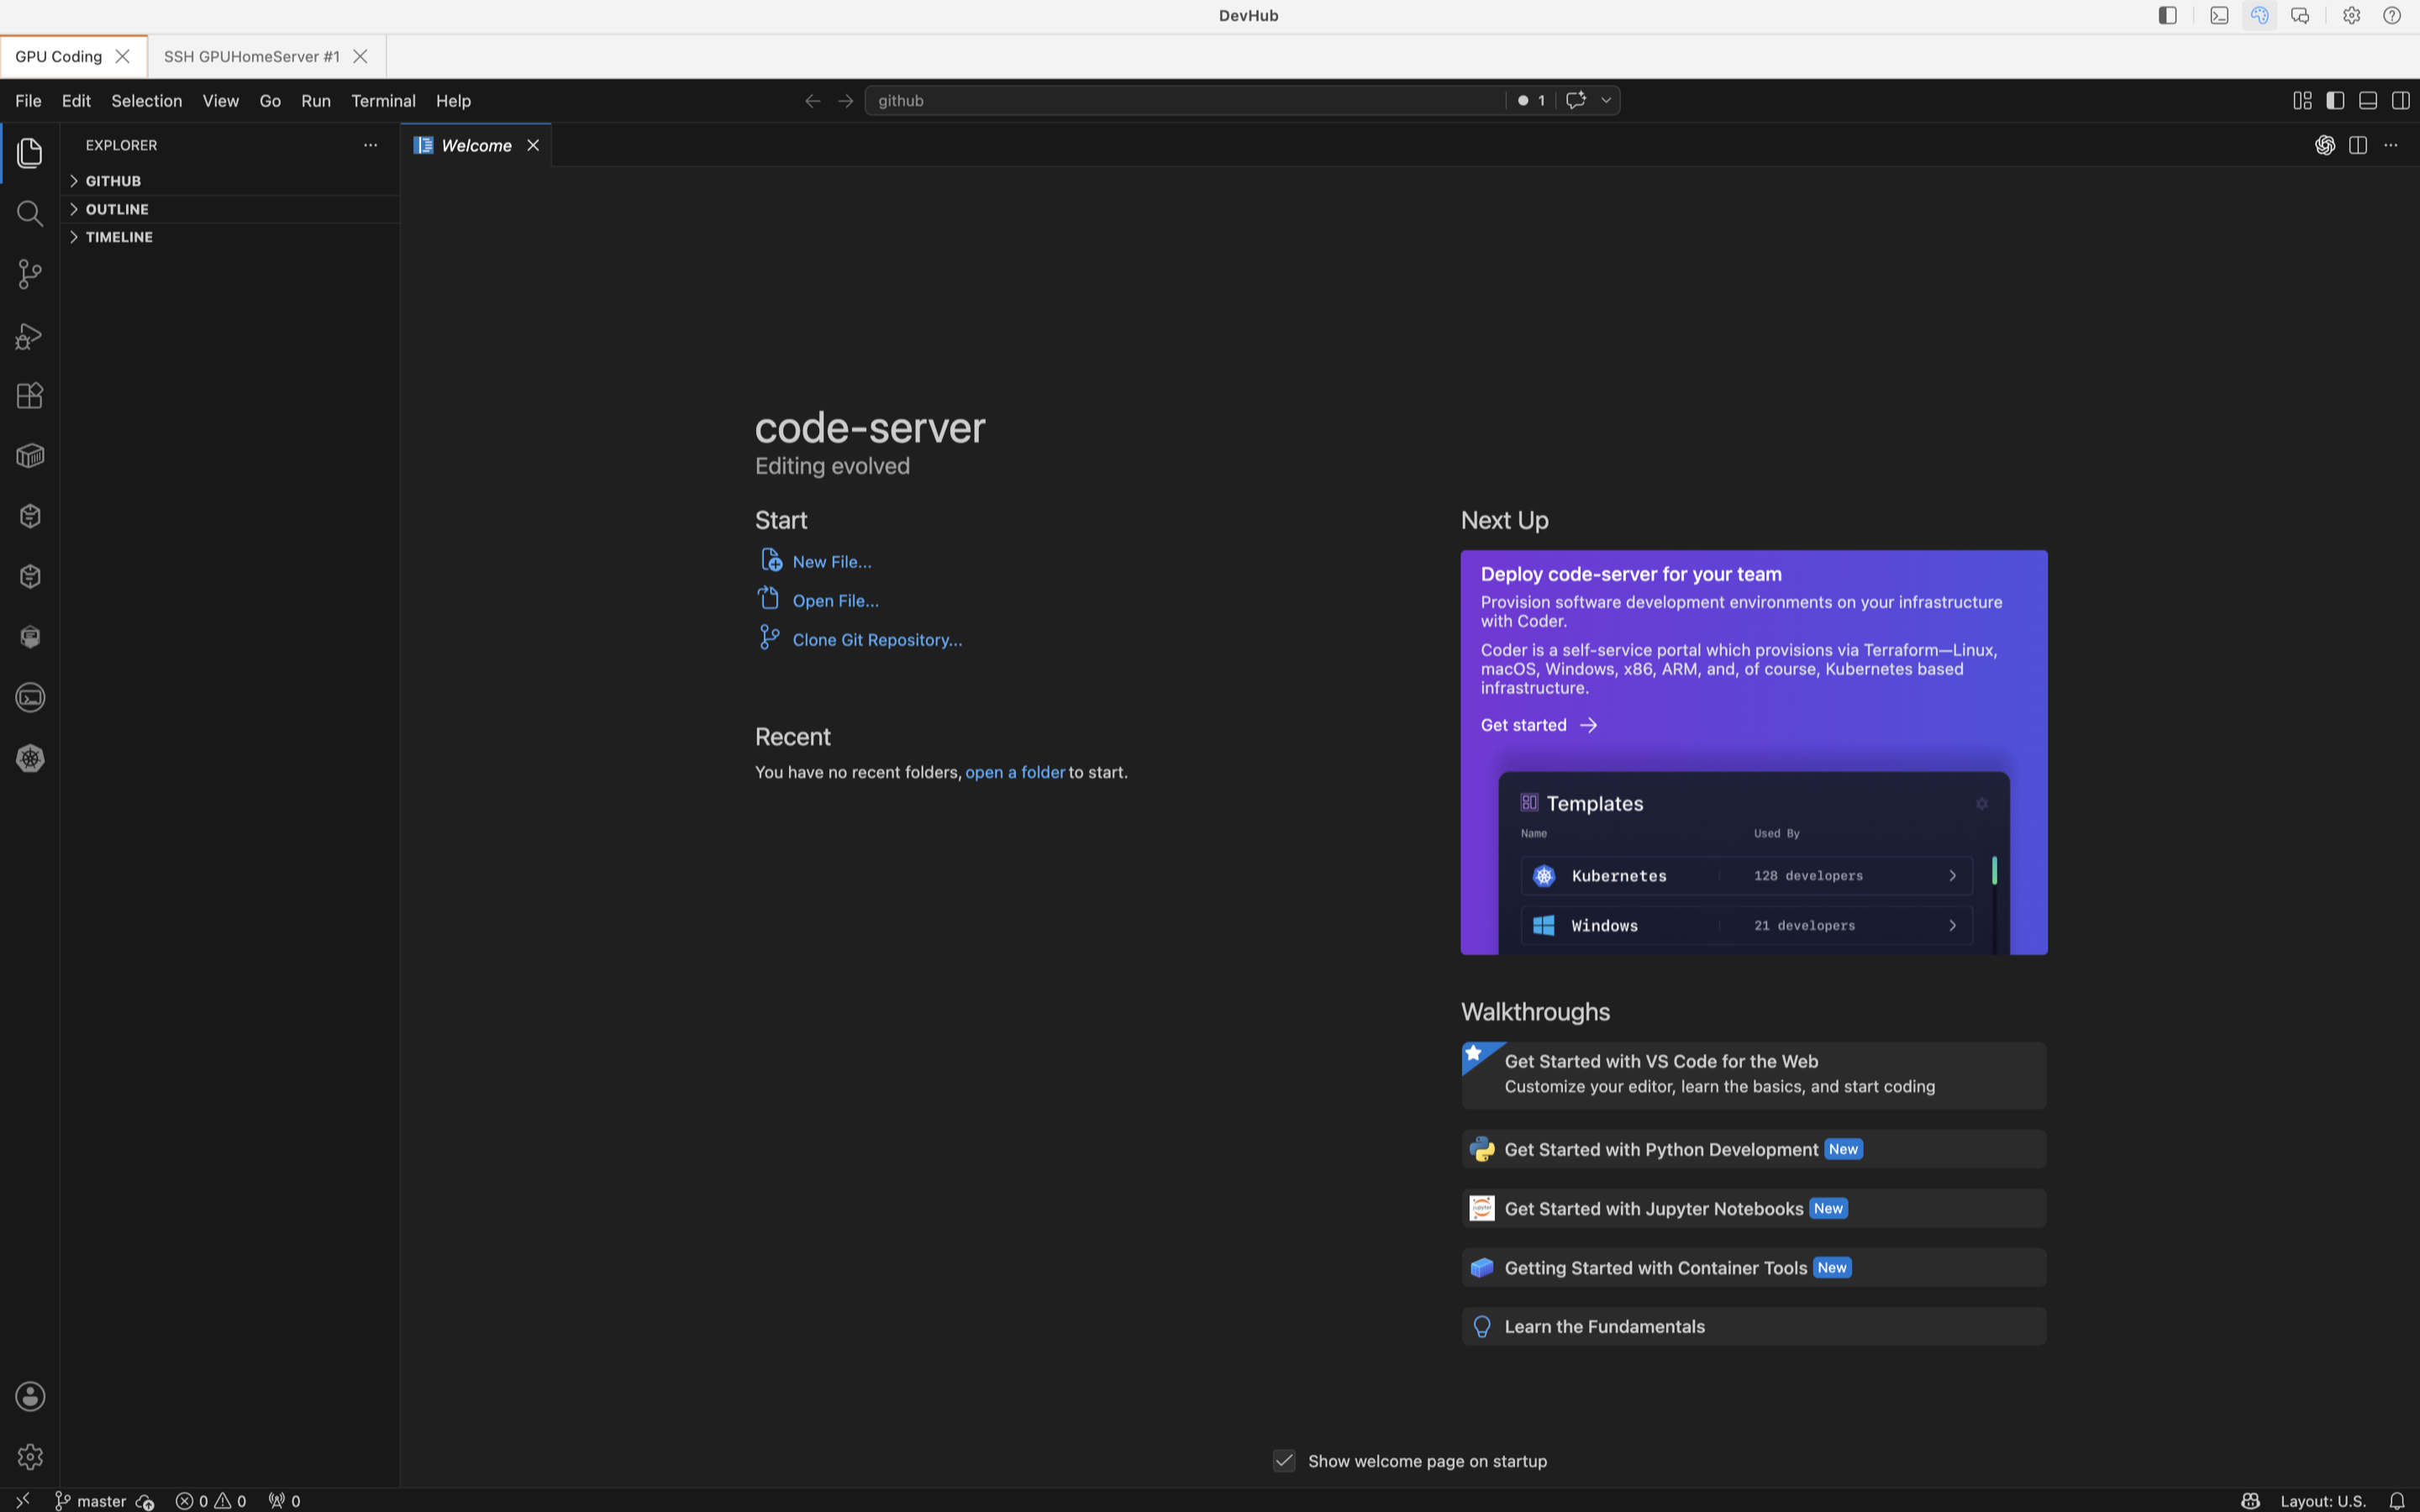This screenshot has width=2420, height=1512.
Task: Expand the GITHUB section in Explorer
Action: 230,181
